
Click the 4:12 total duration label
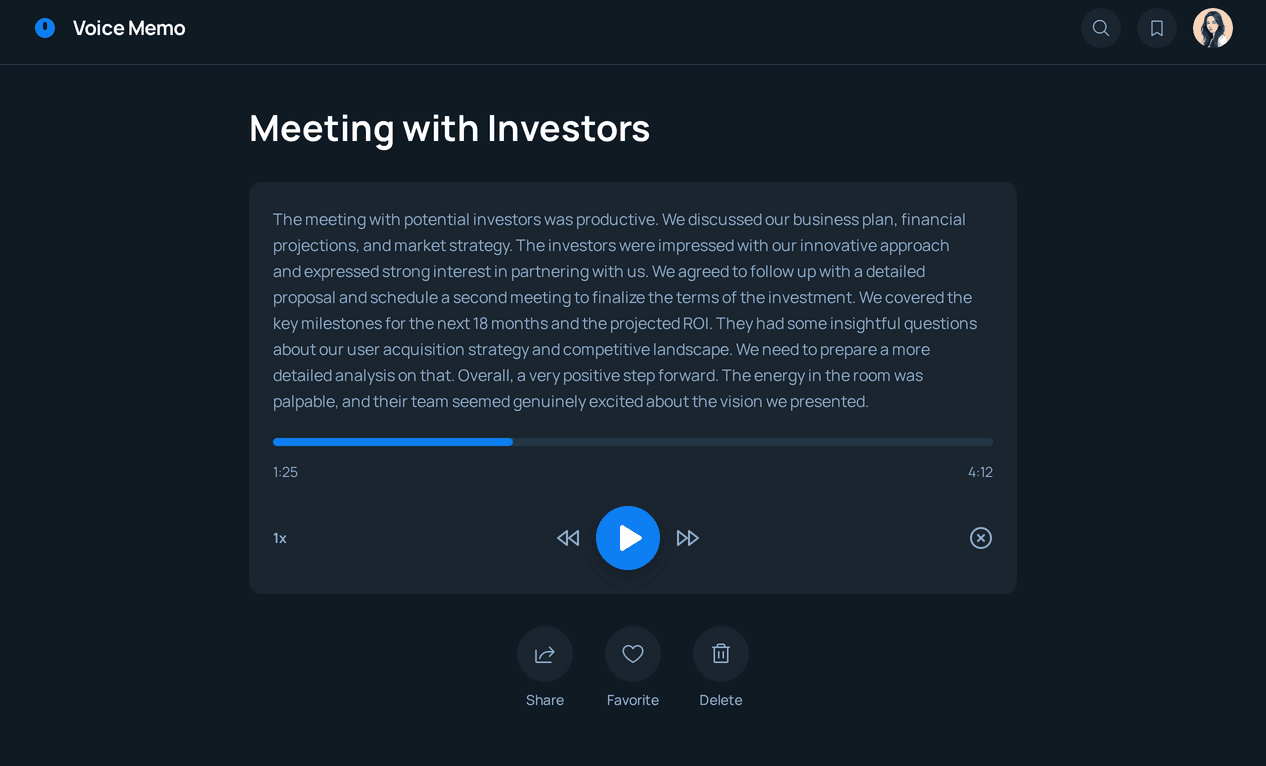click(980, 472)
